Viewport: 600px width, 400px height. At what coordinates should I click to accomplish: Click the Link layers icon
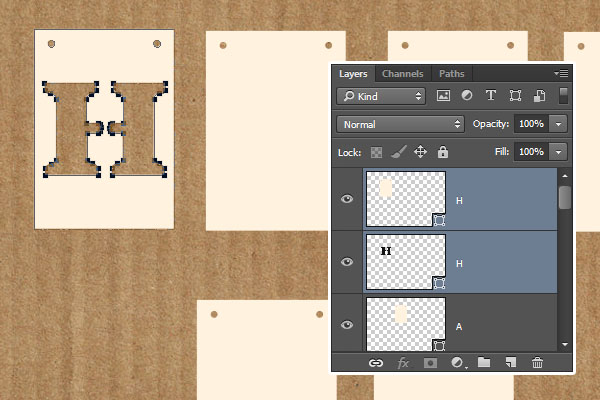coord(376,363)
